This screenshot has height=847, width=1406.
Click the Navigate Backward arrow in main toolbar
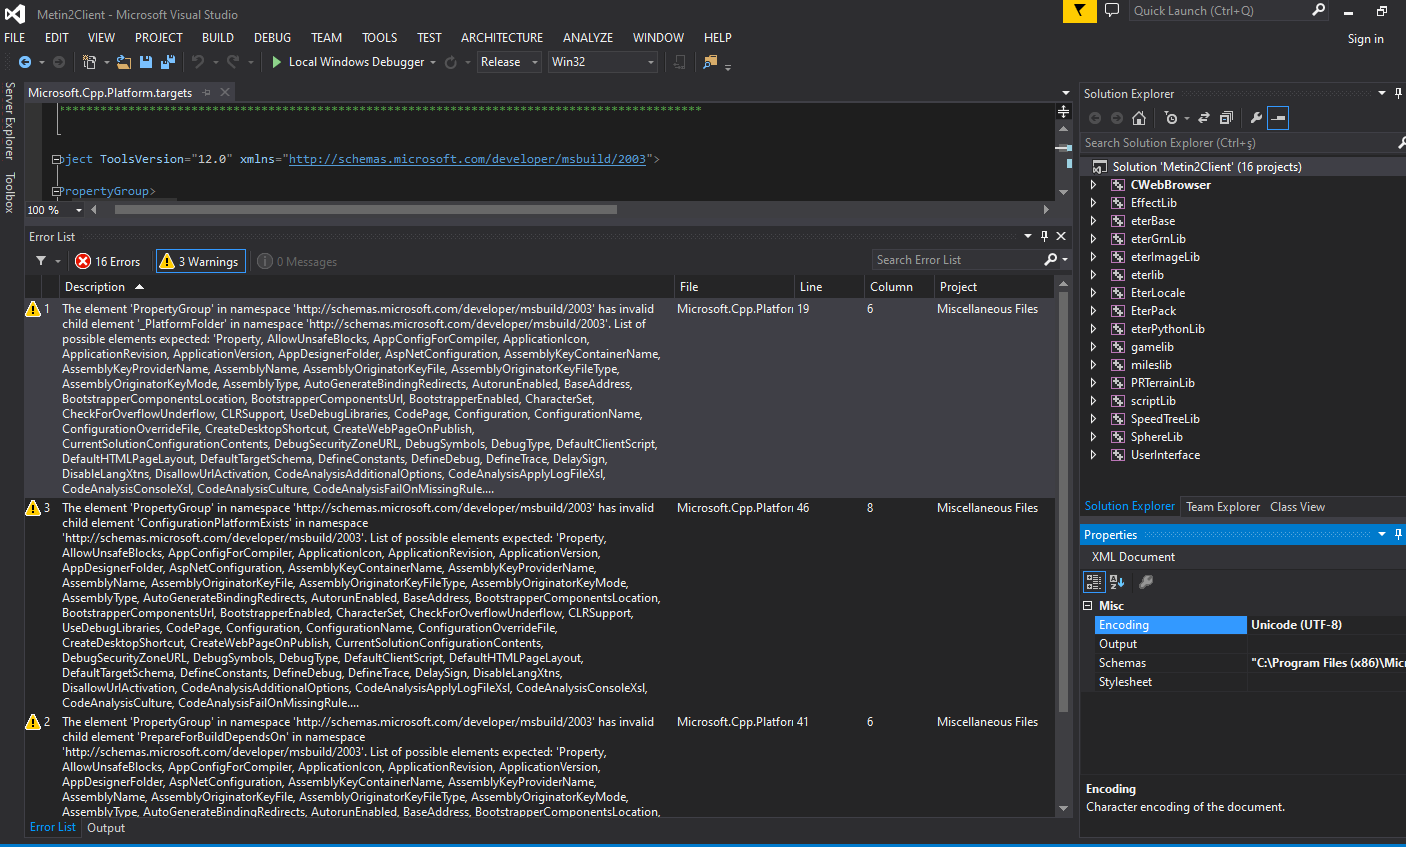(25, 62)
